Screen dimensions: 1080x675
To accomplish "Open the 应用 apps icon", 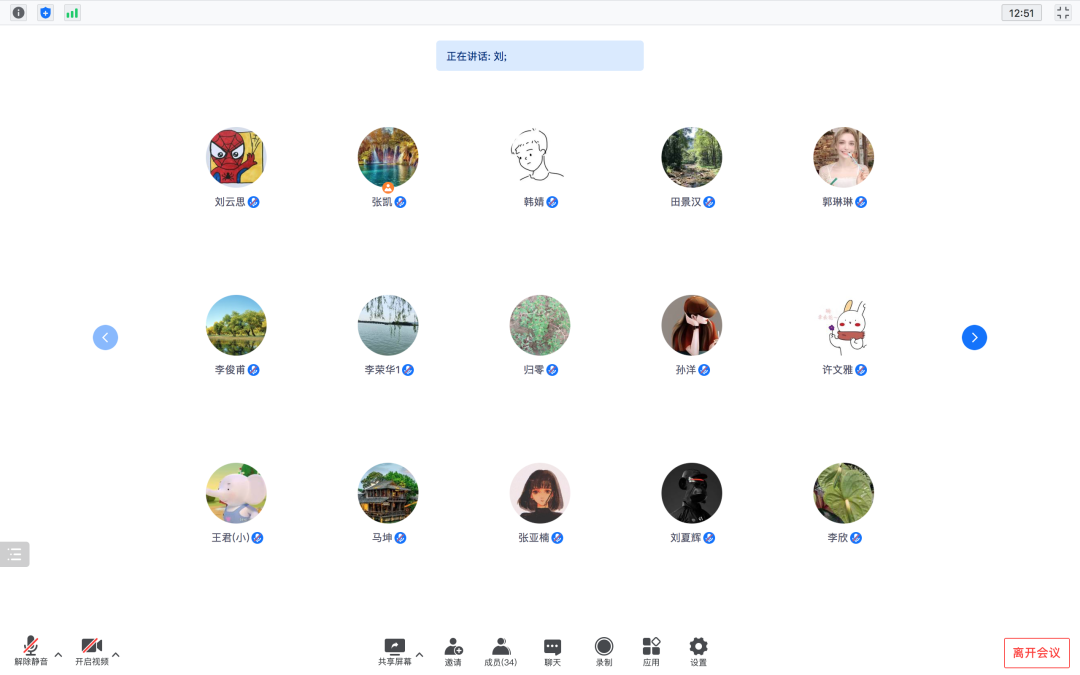I will 651,651.
